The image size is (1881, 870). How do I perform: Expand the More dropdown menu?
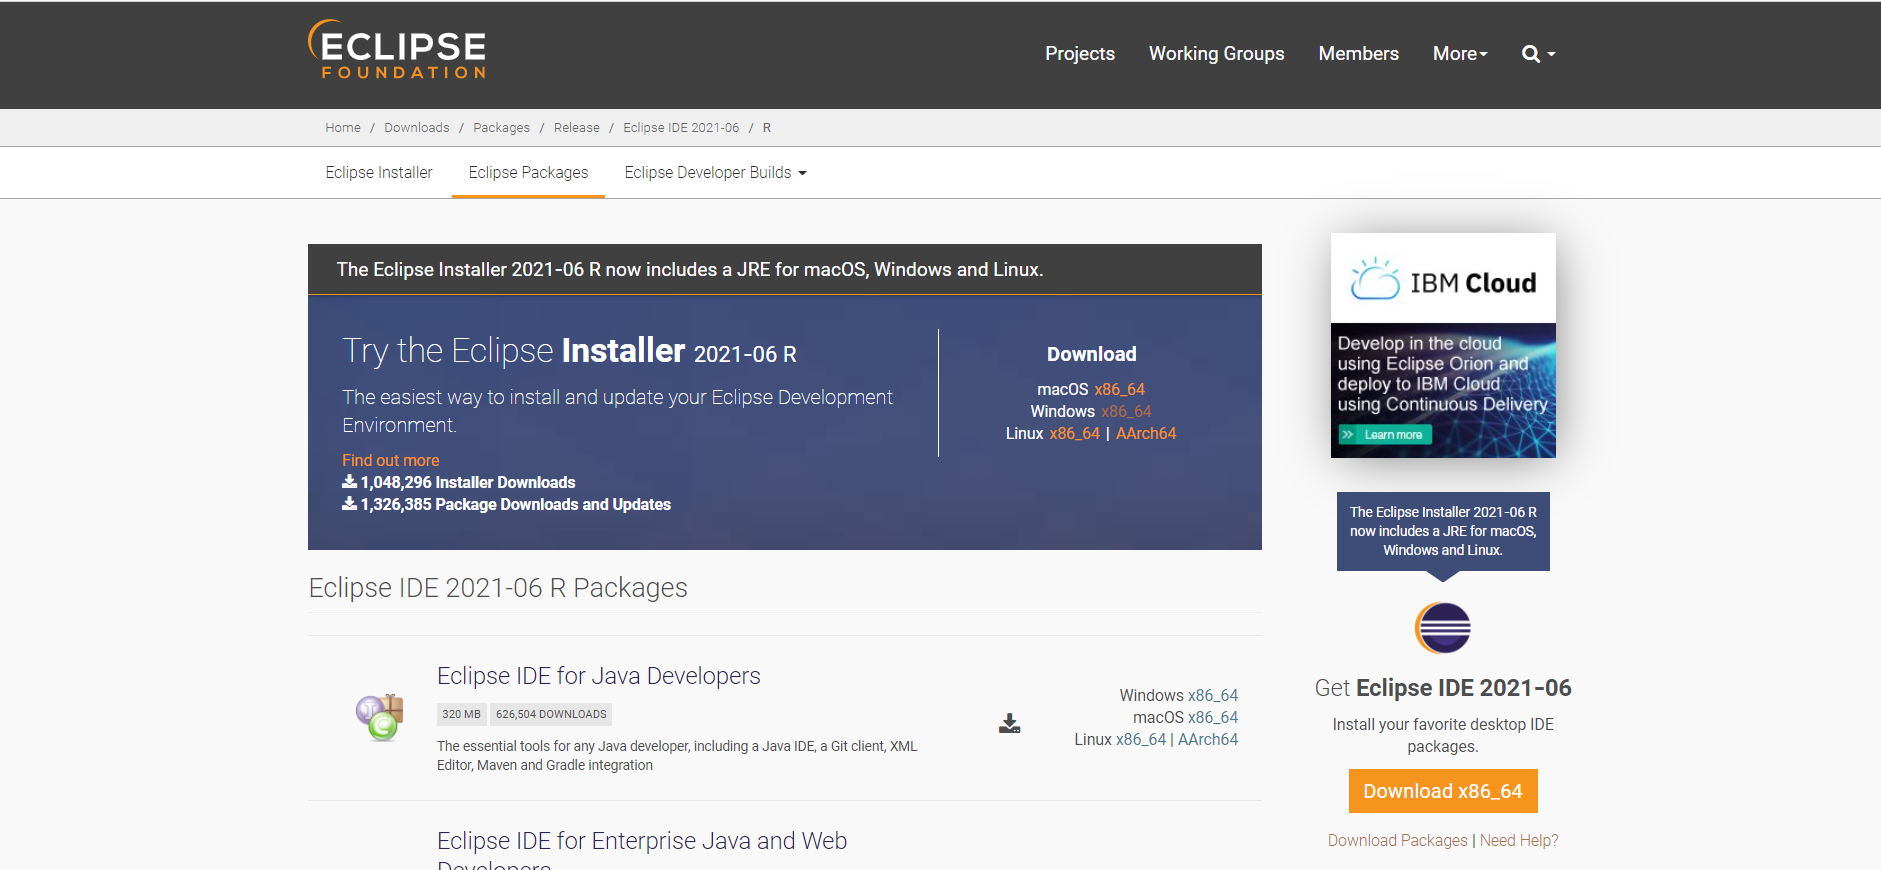(x=1460, y=54)
